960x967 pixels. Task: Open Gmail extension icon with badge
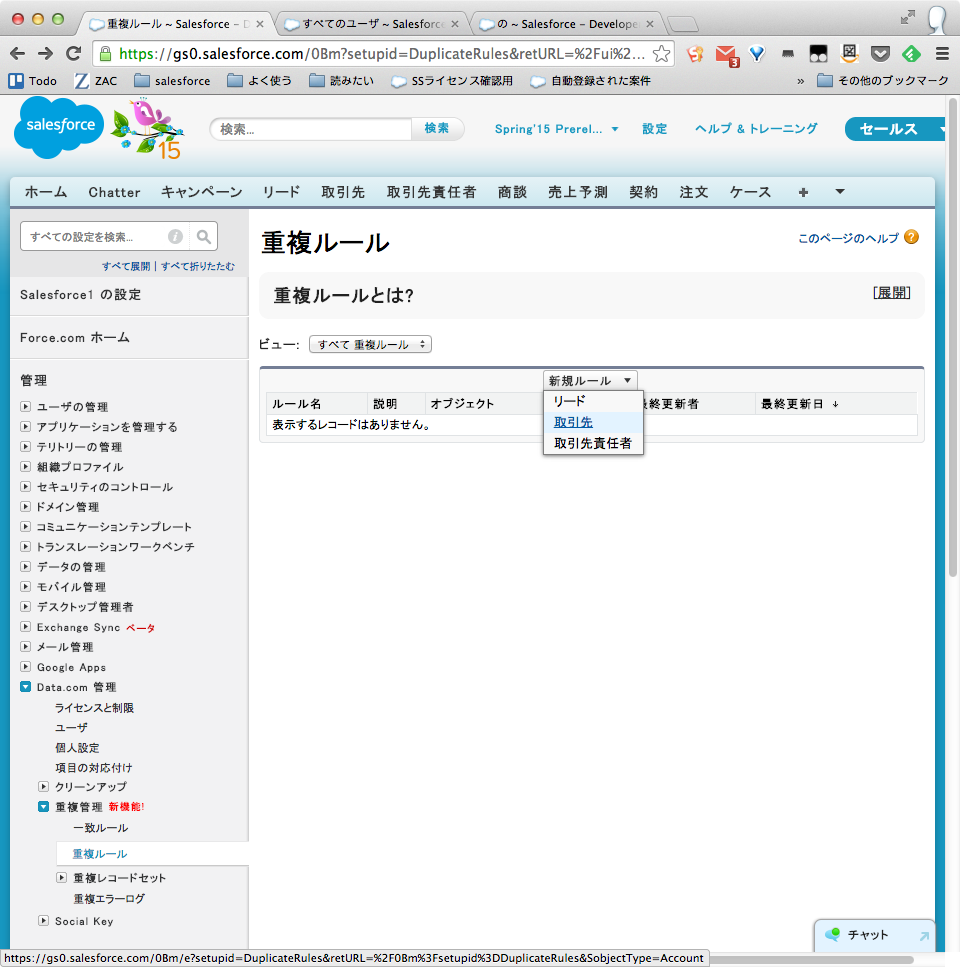click(728, 55)
